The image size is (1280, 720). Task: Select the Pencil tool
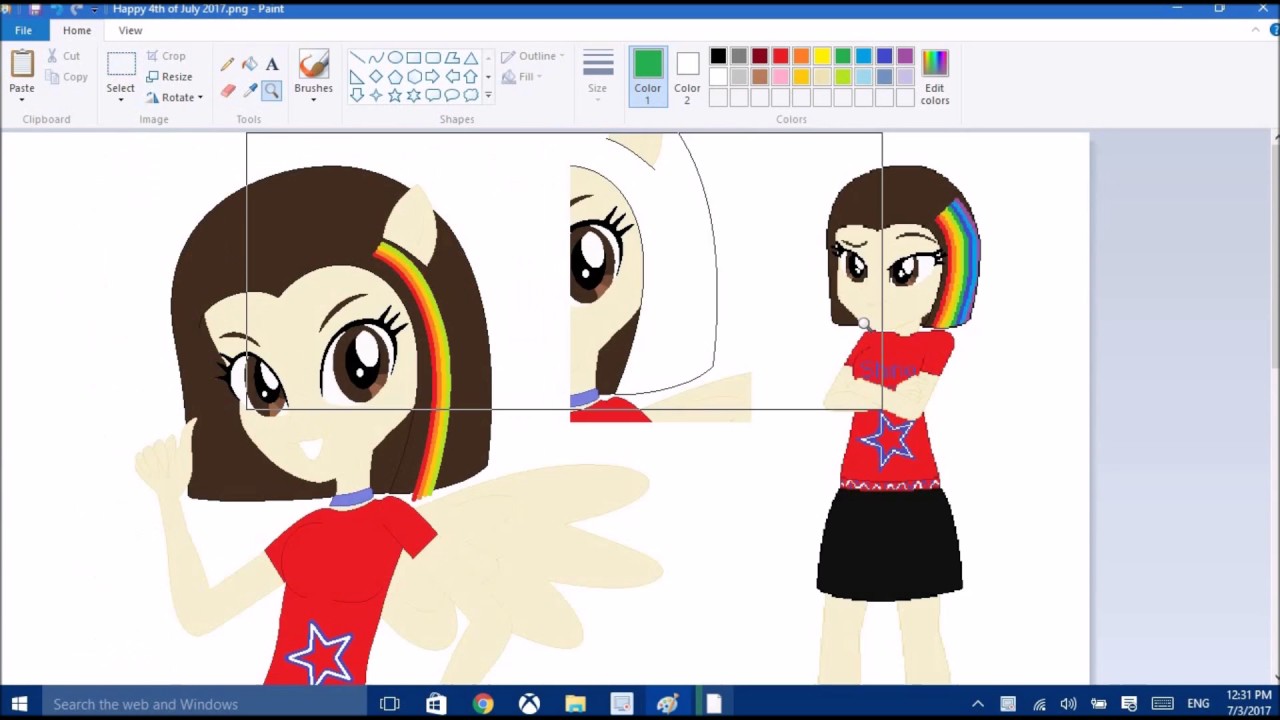click(228, 64)
